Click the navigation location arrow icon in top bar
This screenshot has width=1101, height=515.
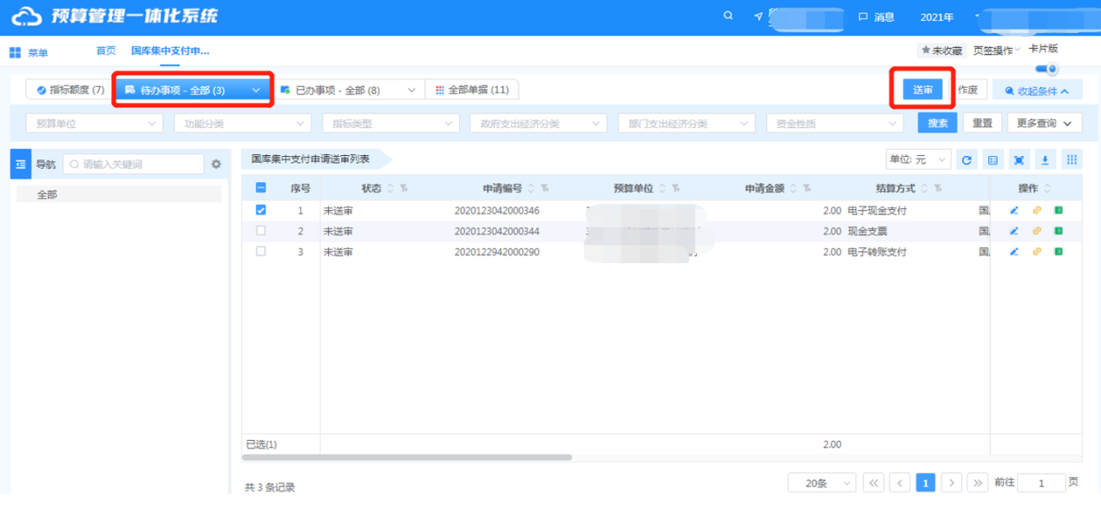pyautogui.click(x=758, y=17)
